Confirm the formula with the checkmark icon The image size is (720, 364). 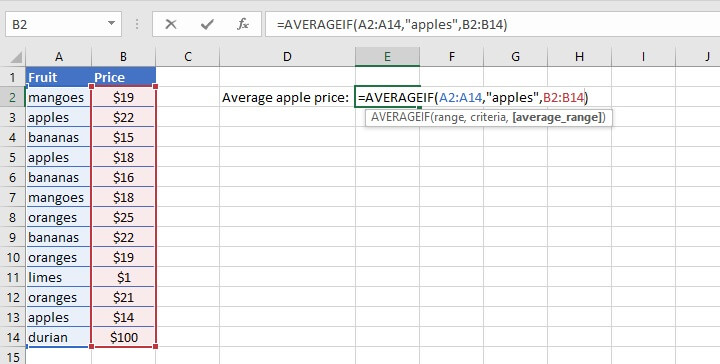pos(207,24)
